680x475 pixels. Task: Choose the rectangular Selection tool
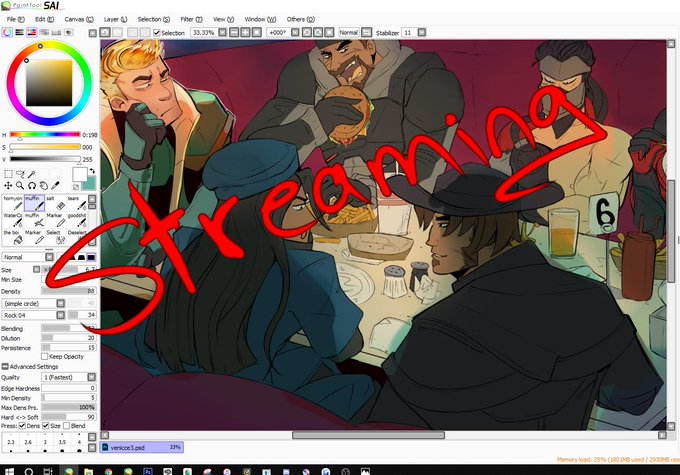pyautogui.click(x=8, y=174)
